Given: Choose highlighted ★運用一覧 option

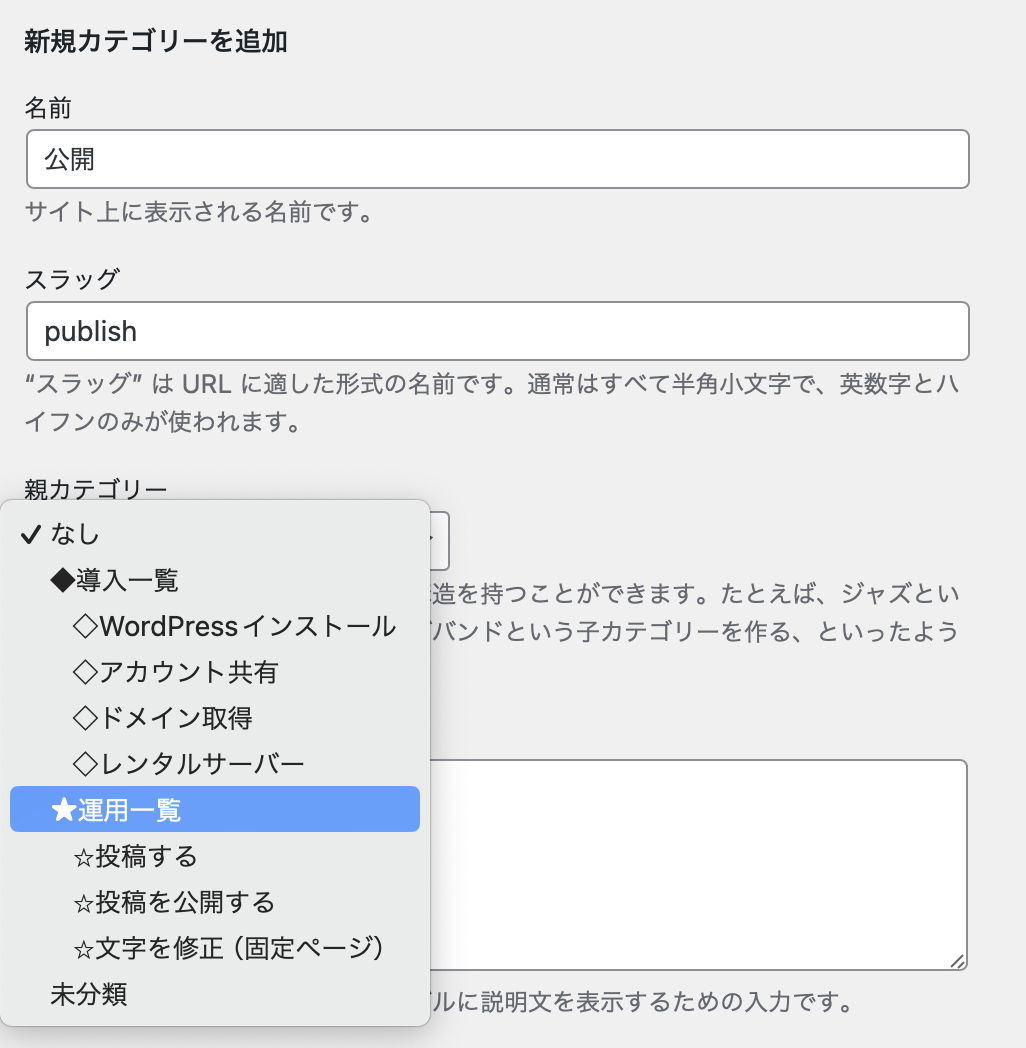Looking at the screenshot, I should (116, 810).
